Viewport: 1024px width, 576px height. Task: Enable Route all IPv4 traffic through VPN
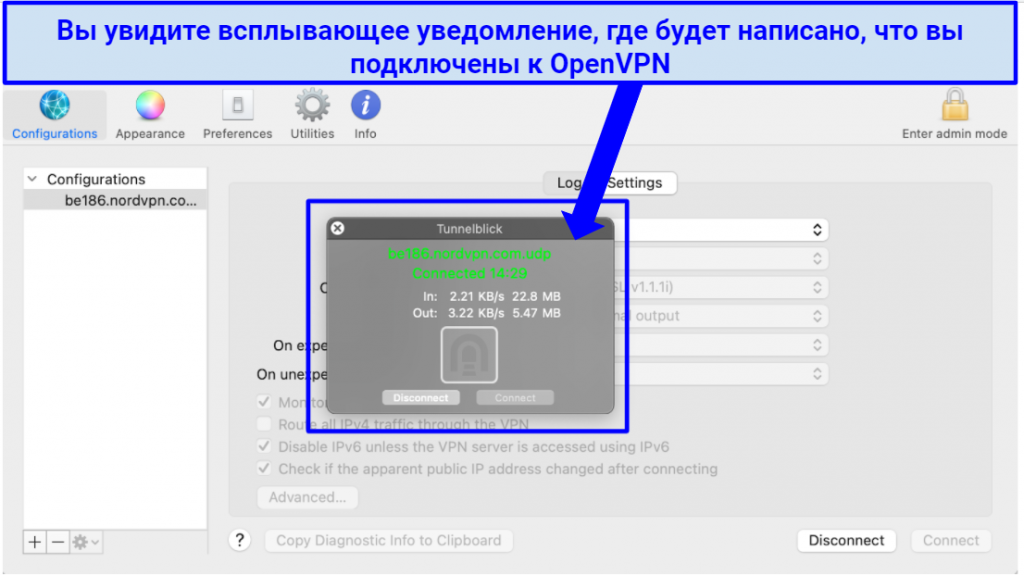(x=264, y=424)
